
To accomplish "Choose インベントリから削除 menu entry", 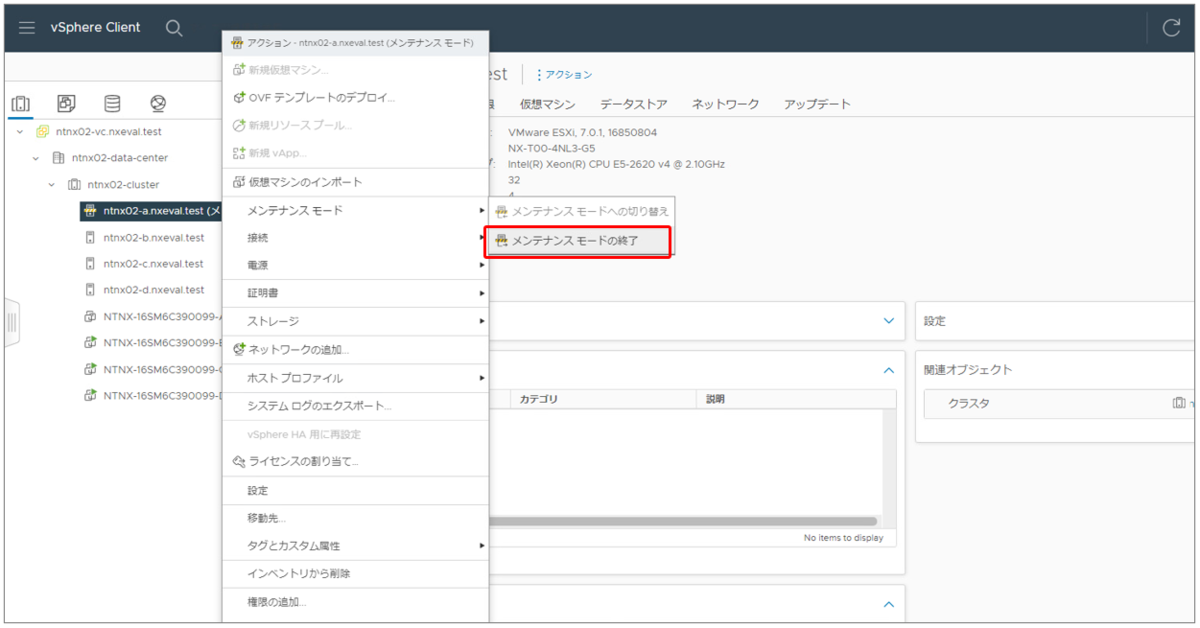I will [x=355, y=574].
